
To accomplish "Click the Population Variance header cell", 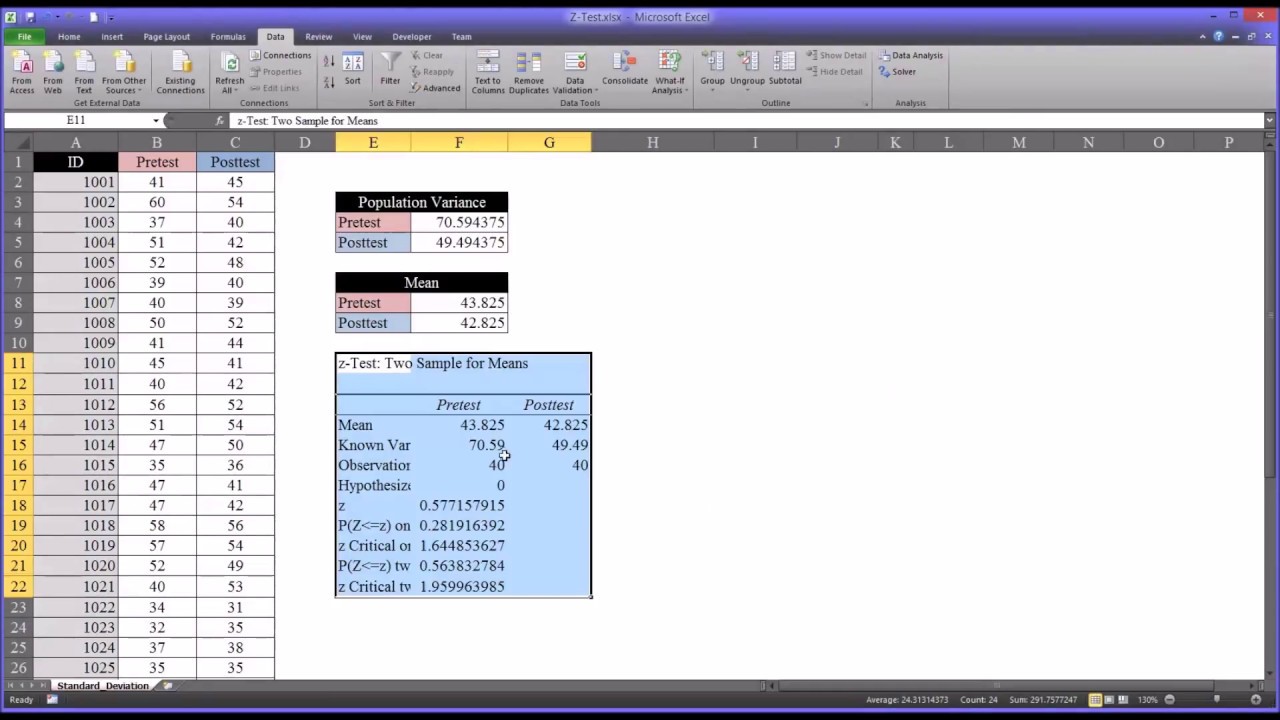I will (x=421, y=202).
